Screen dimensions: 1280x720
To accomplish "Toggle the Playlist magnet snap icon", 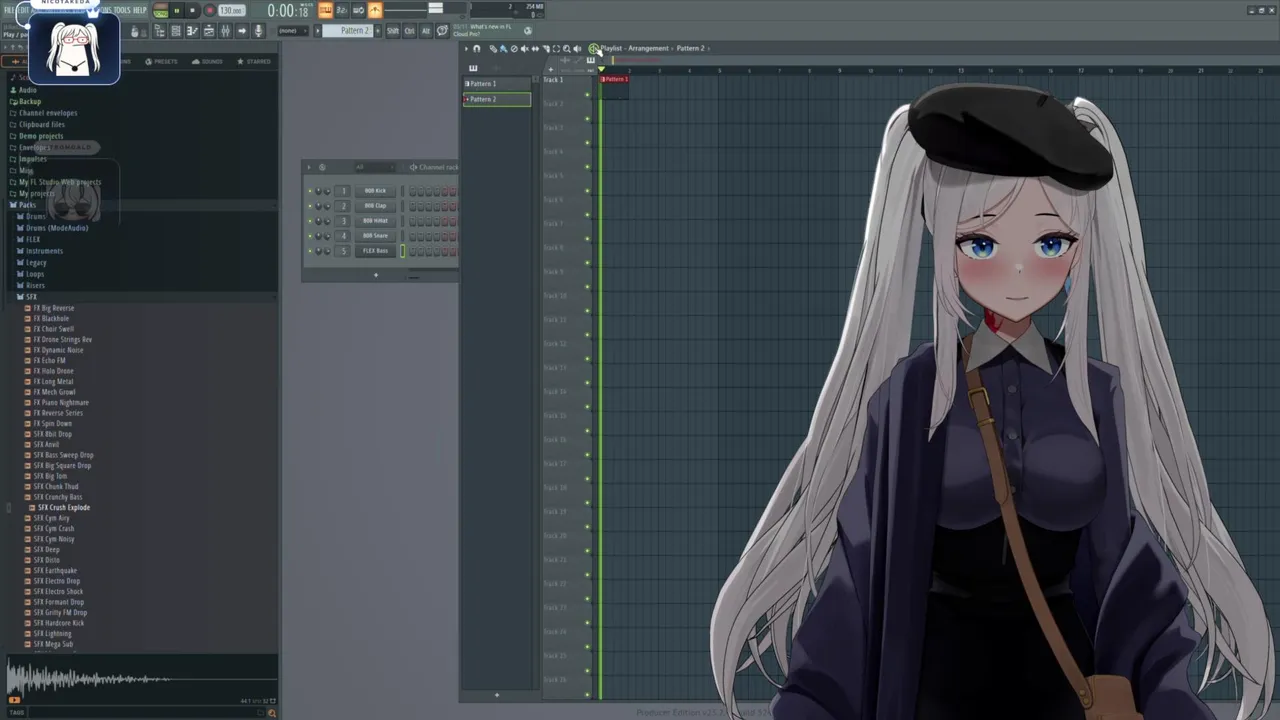I will pos(477,49).
